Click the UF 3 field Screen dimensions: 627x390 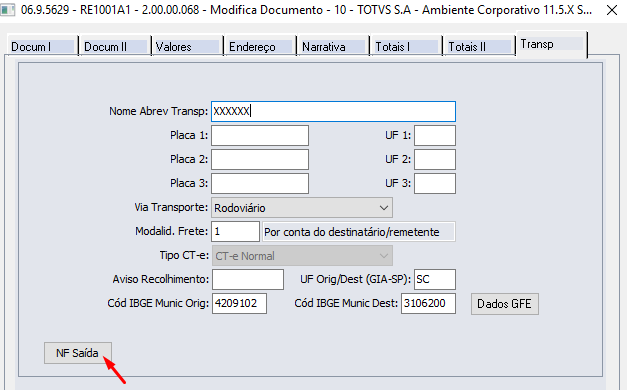435,184
